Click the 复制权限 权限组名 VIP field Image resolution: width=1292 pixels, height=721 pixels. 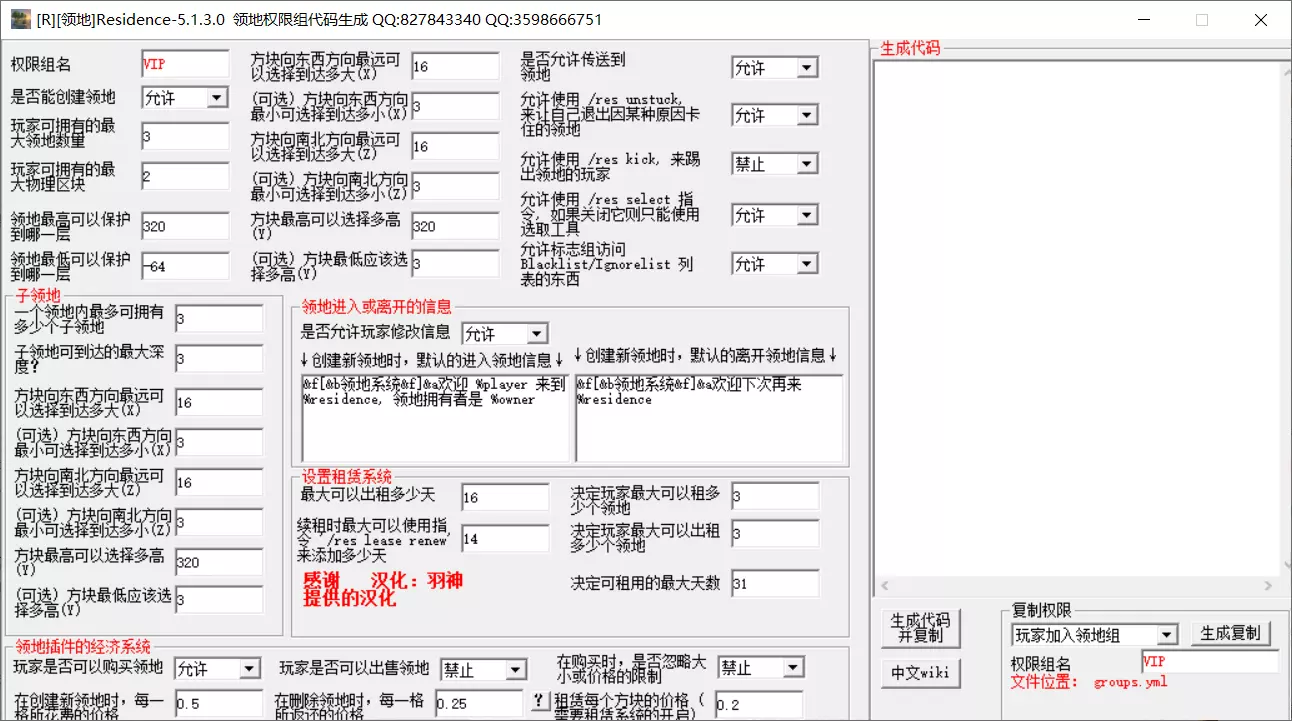pyautogui.click(x=1210, y=662)
